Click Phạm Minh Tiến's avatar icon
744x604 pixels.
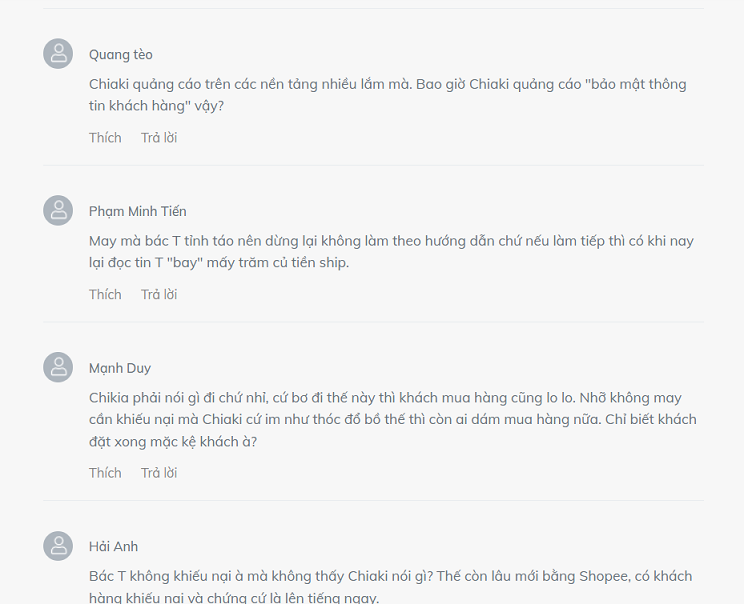point(58,211)
